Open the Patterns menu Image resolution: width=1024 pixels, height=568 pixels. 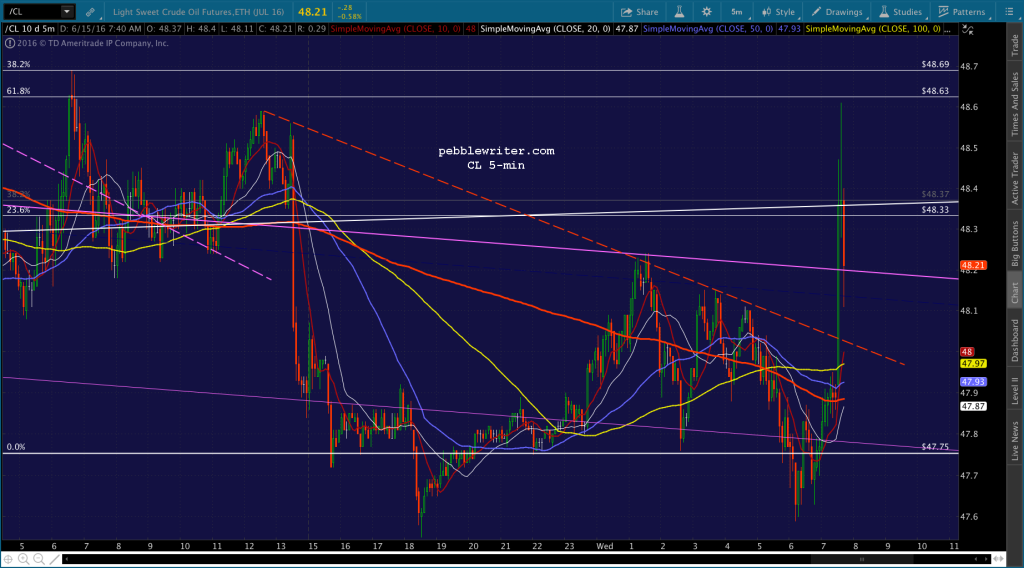pyautogui.click(x=962, y=12)
